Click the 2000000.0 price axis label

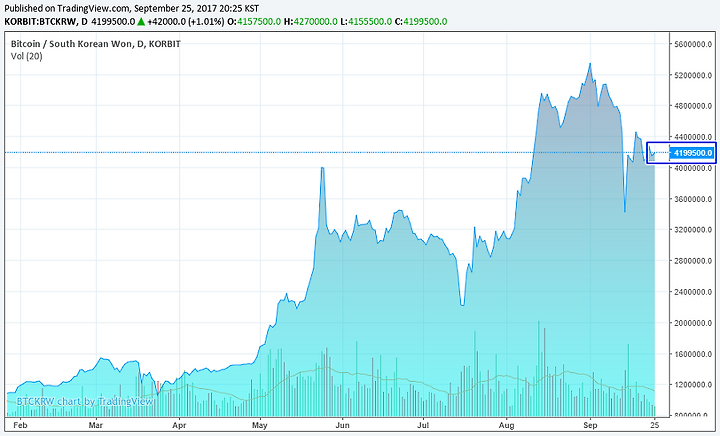(693, 323)
